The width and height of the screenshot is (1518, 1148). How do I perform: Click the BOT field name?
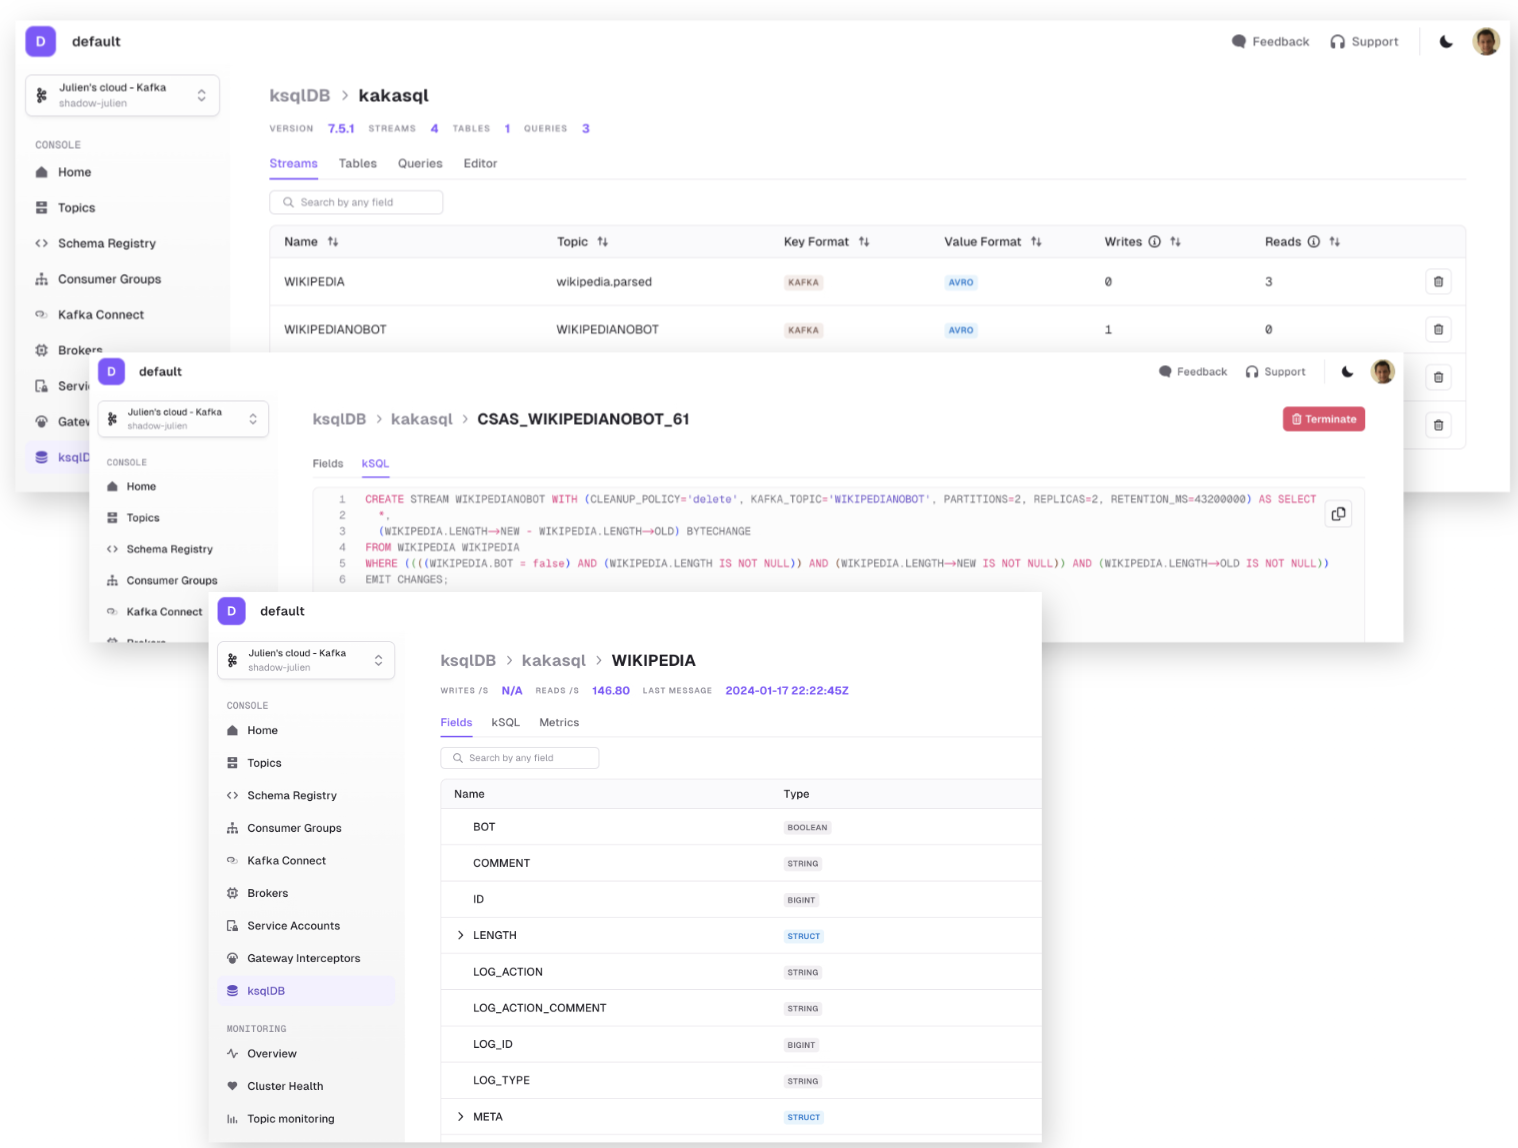484,827
